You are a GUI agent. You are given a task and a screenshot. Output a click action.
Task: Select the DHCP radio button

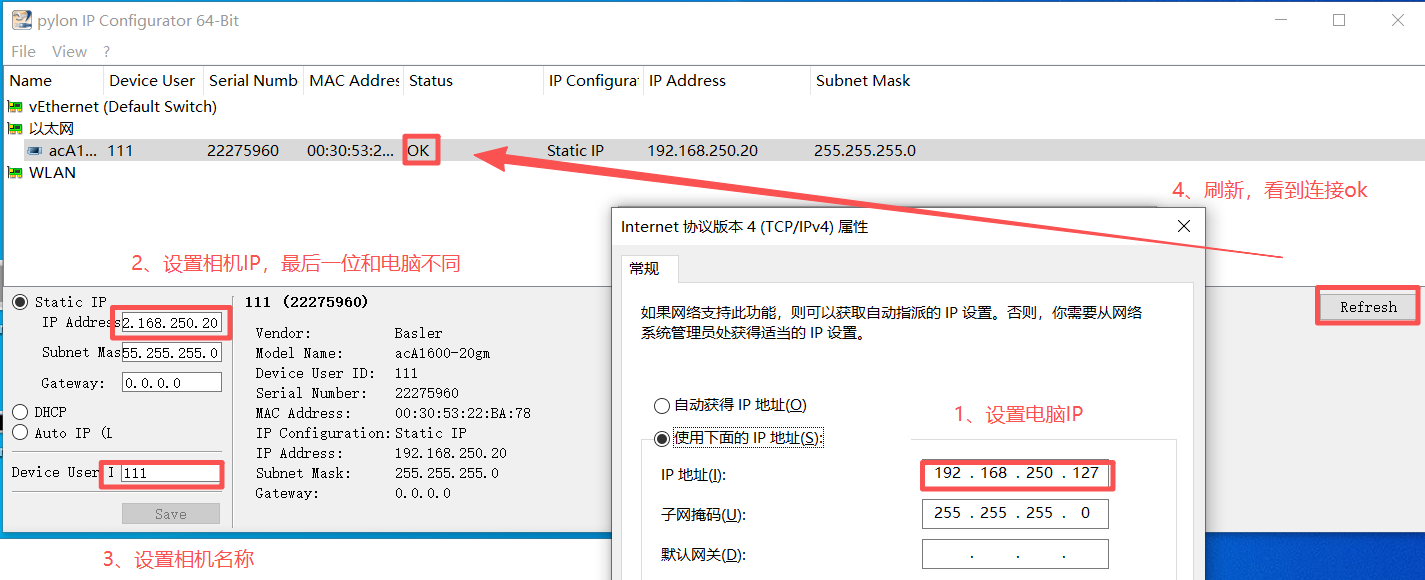tap(21, 411)
